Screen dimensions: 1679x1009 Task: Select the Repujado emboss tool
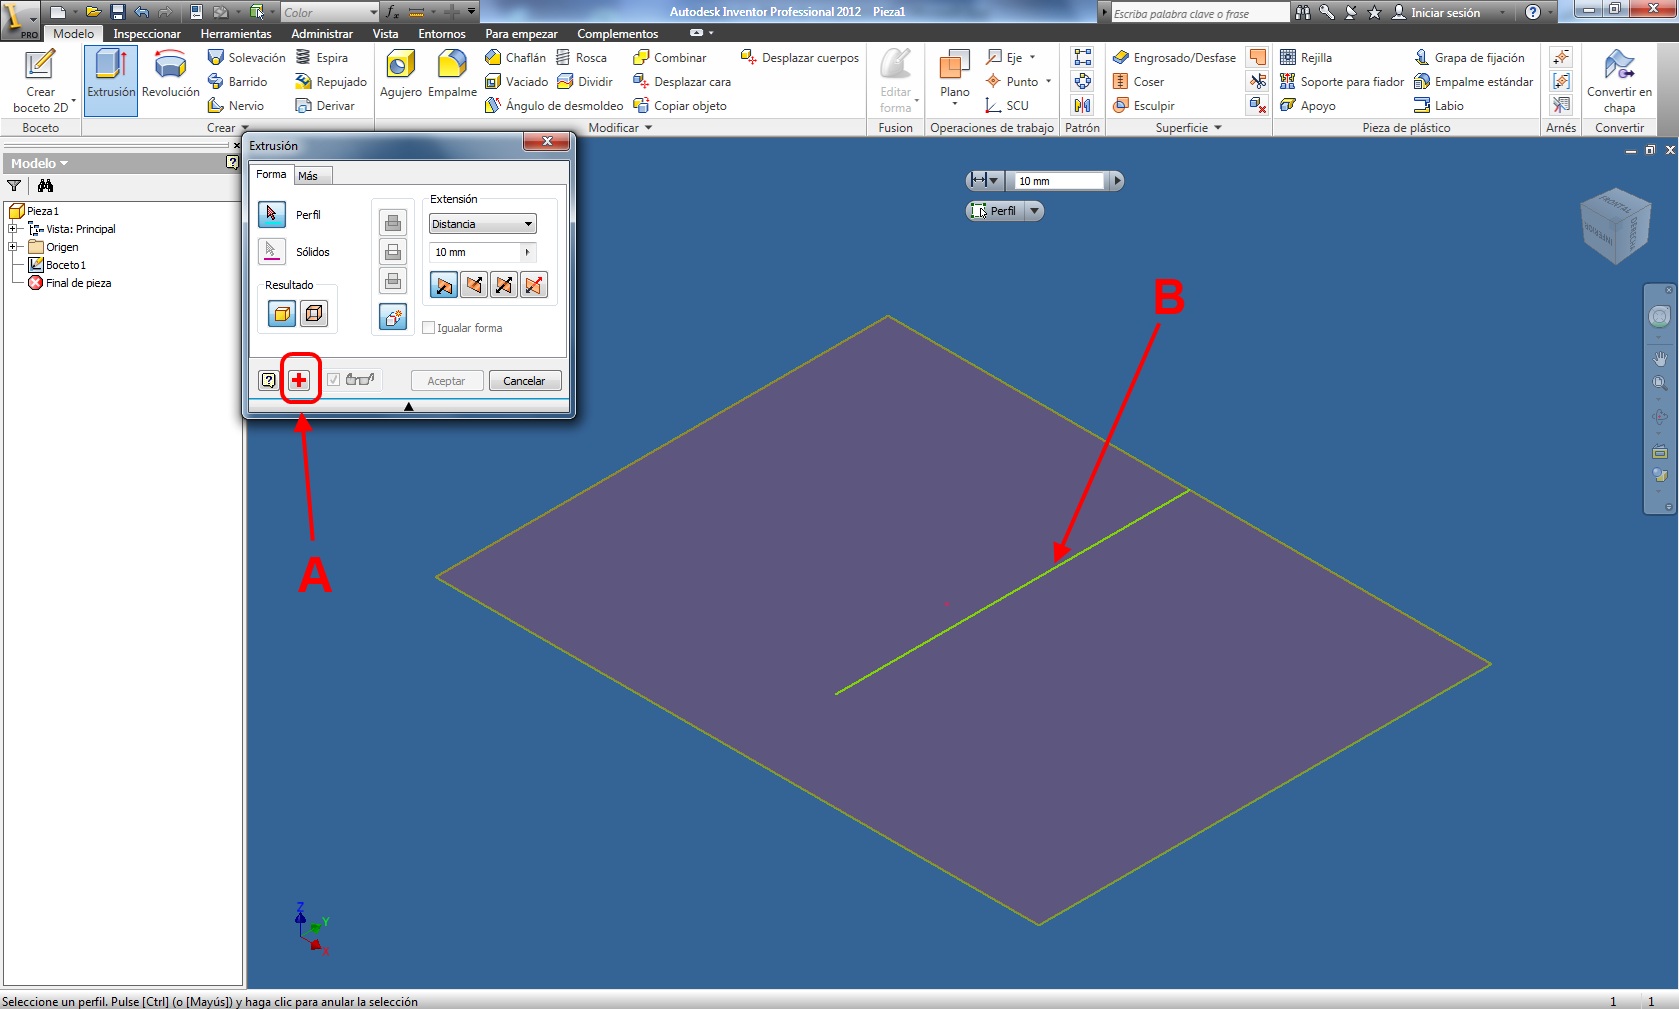click(x=331, y=82)
